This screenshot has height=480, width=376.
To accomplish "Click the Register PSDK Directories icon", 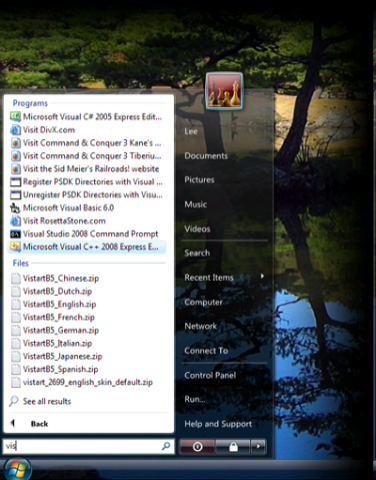I will coord(15,182).
